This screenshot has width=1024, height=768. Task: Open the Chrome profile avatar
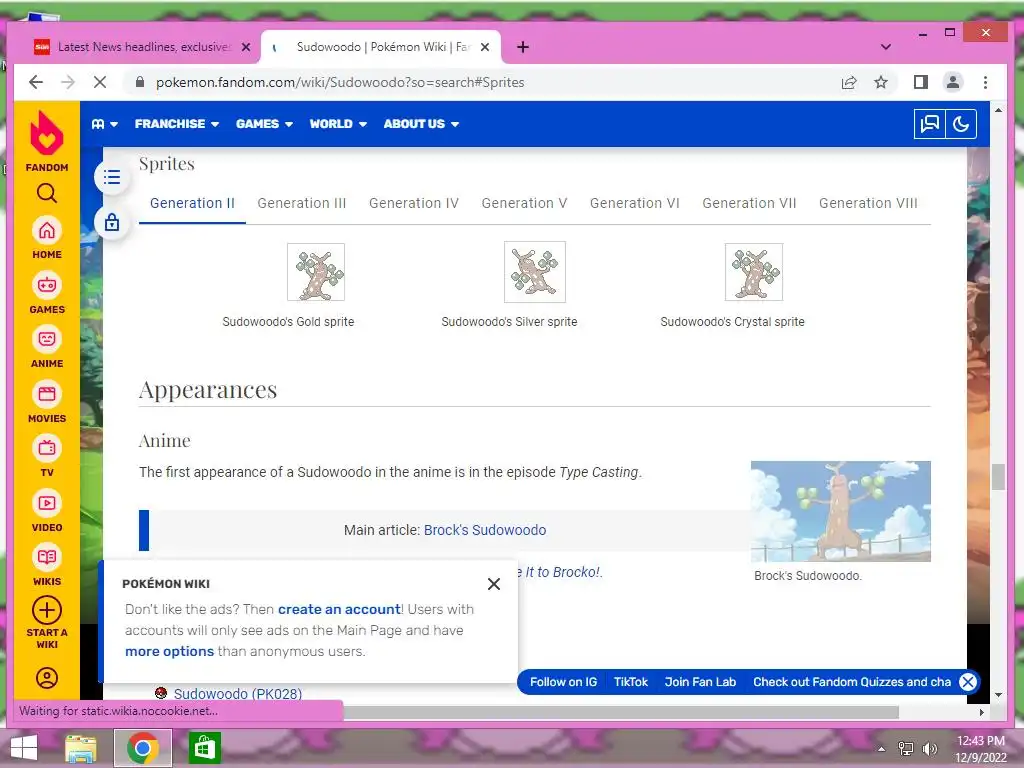(x=953, y=82)
